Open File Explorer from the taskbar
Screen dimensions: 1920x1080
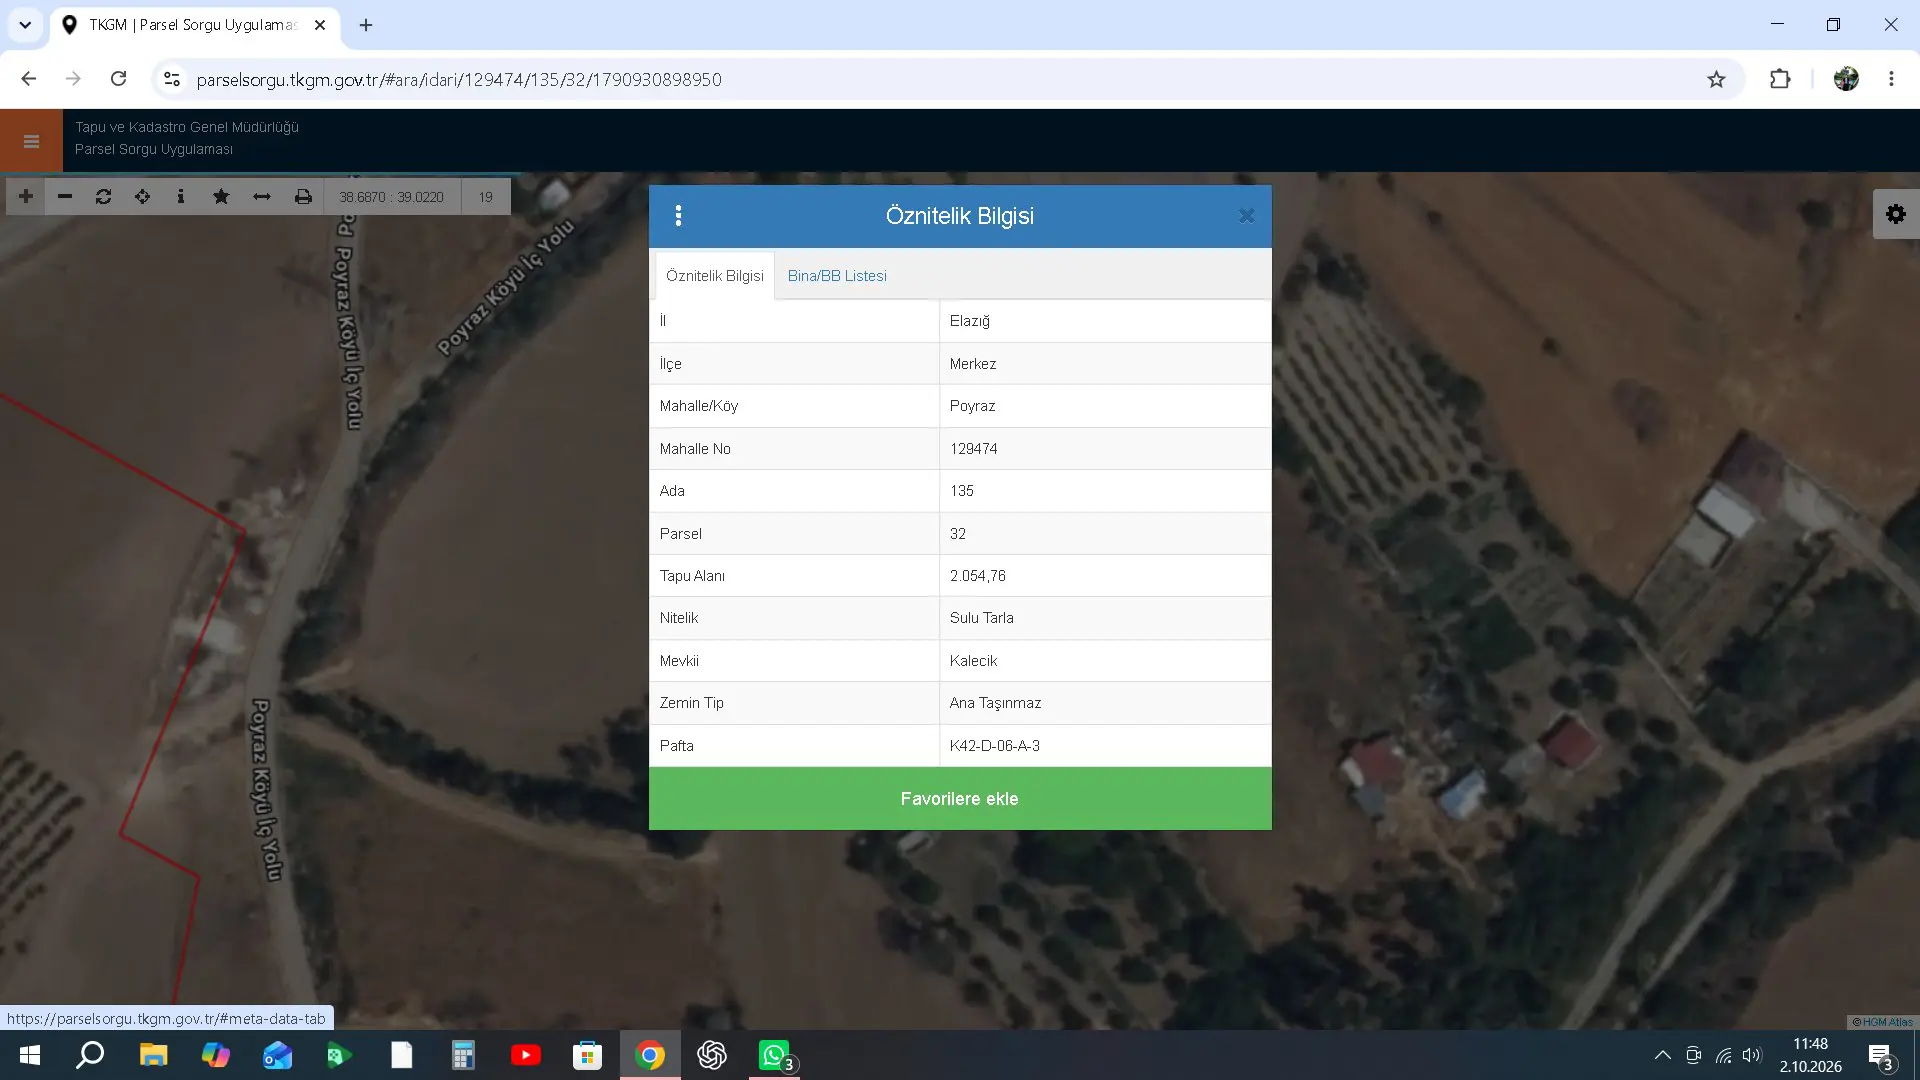tap(153, 1055)
